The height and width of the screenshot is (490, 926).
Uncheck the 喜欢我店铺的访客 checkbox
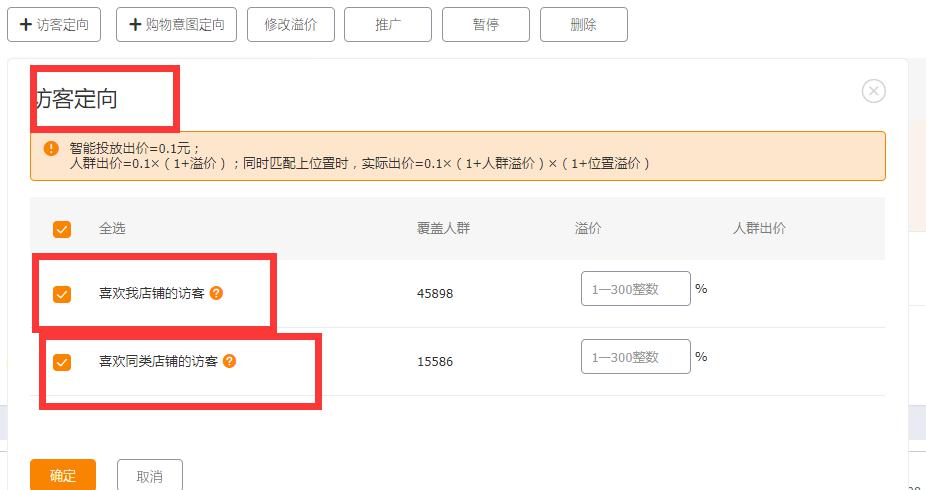click(62, 294)
